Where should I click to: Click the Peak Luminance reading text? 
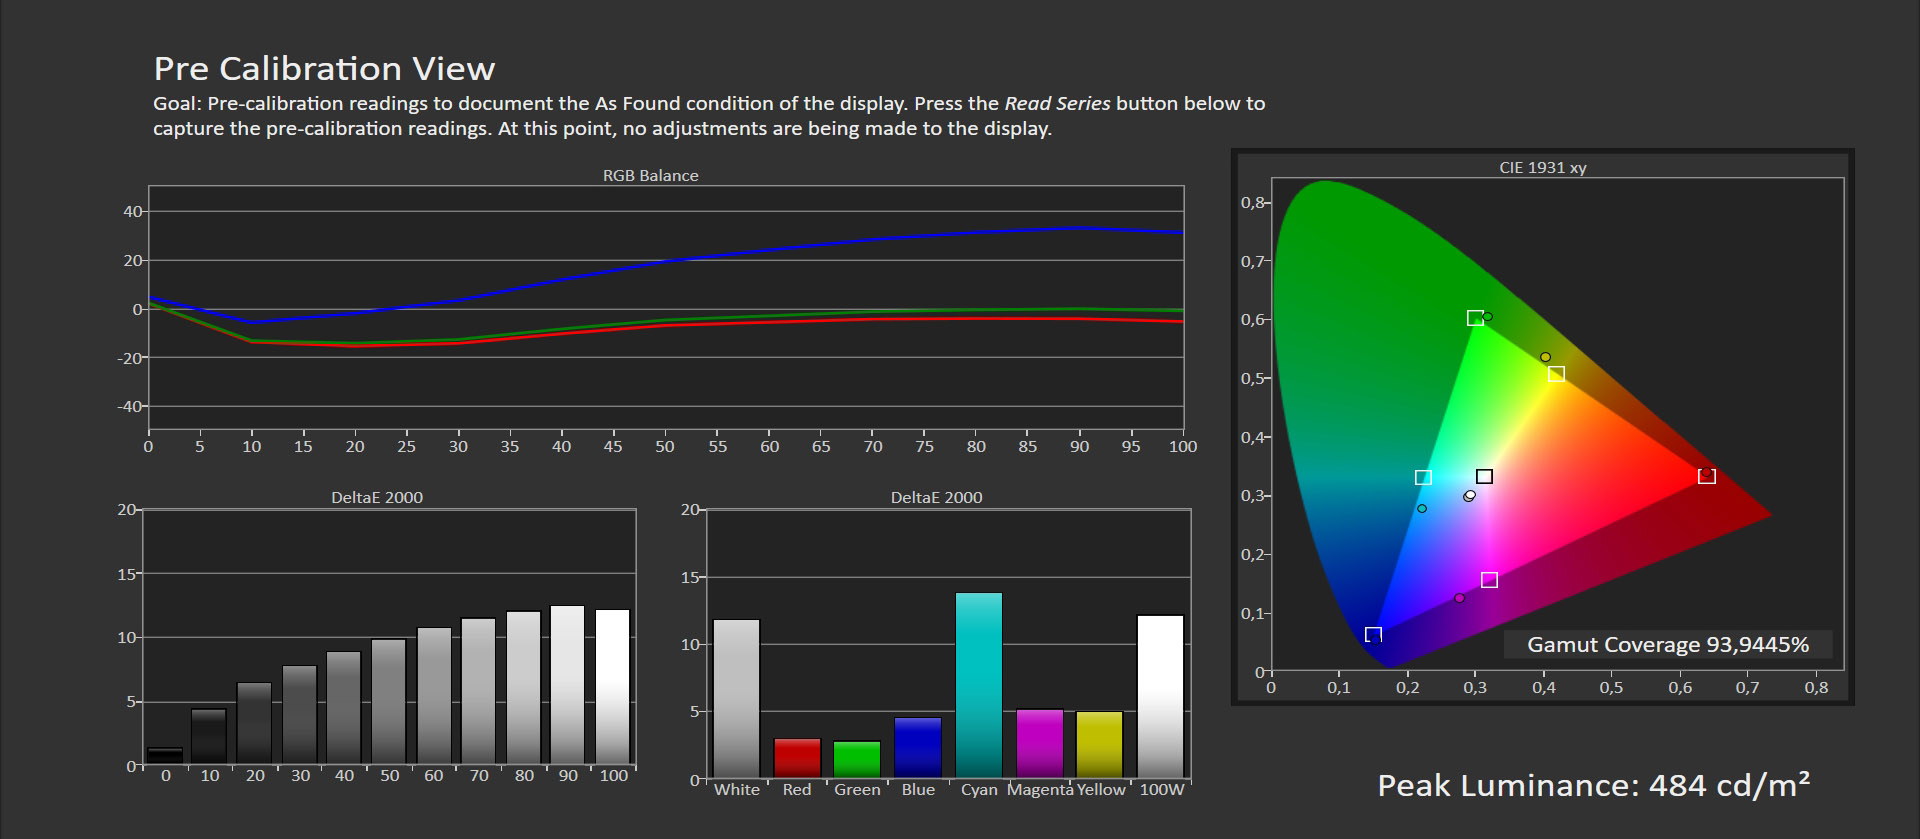point(1593,785)
